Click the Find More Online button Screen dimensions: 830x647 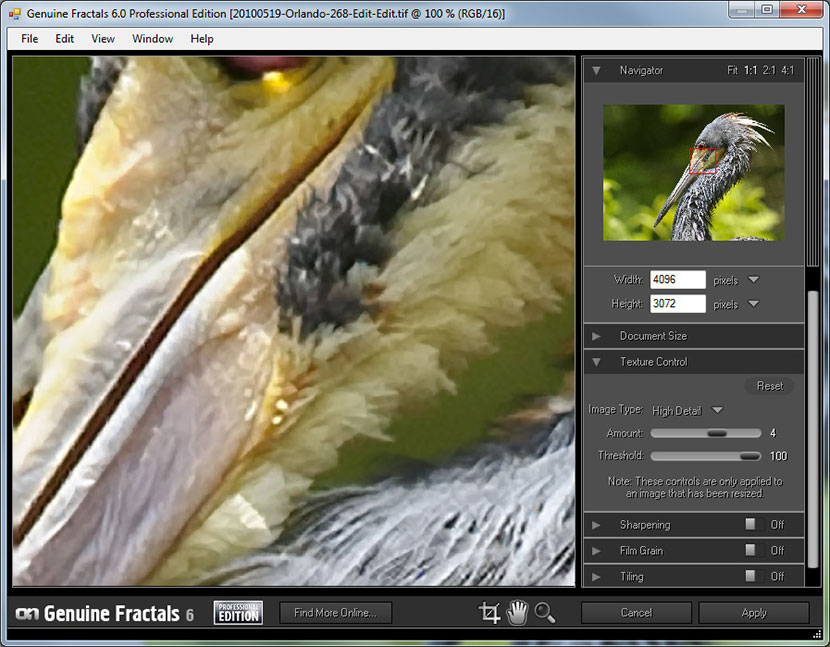[x=335, y=613]
